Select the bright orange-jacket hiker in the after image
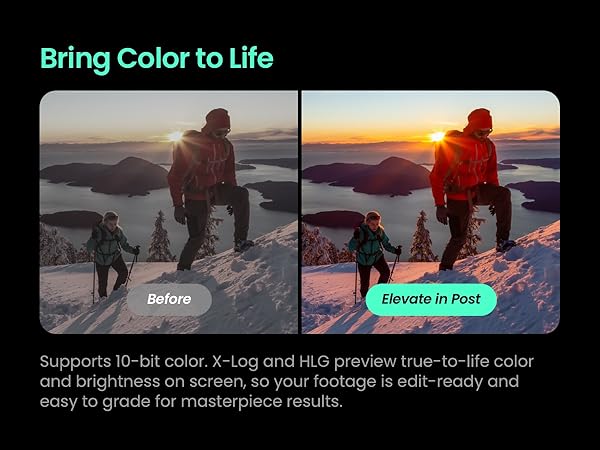600x450 pixels. click(471, 188)
